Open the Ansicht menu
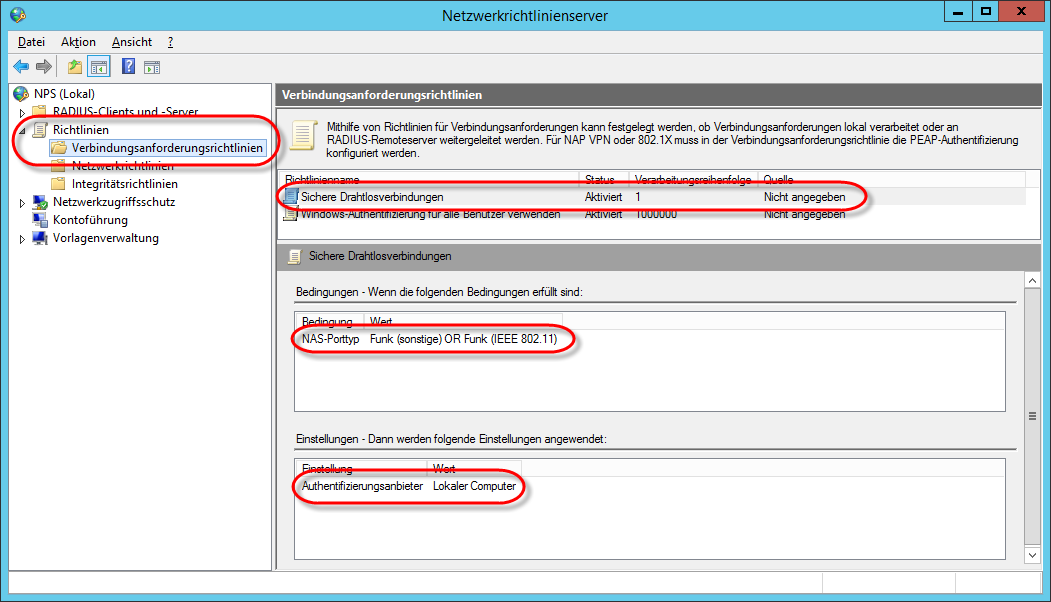The height and width of the screenshot is (602, 1051). 132,42
